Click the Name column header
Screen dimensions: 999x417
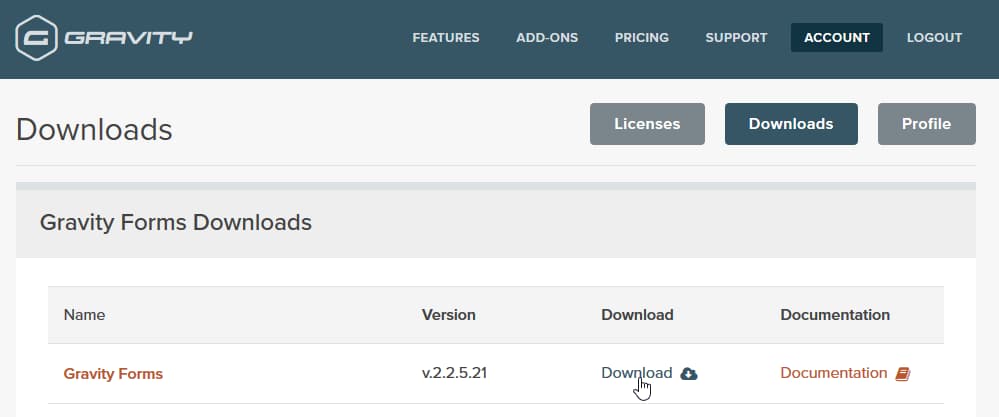pyautogui.click(x=84, y=315)
